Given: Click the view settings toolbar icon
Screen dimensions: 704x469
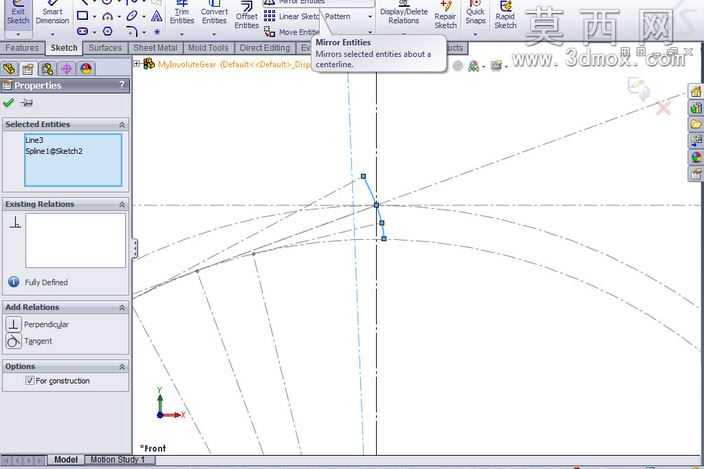Looking at the screenshot, I should point(496,66).
